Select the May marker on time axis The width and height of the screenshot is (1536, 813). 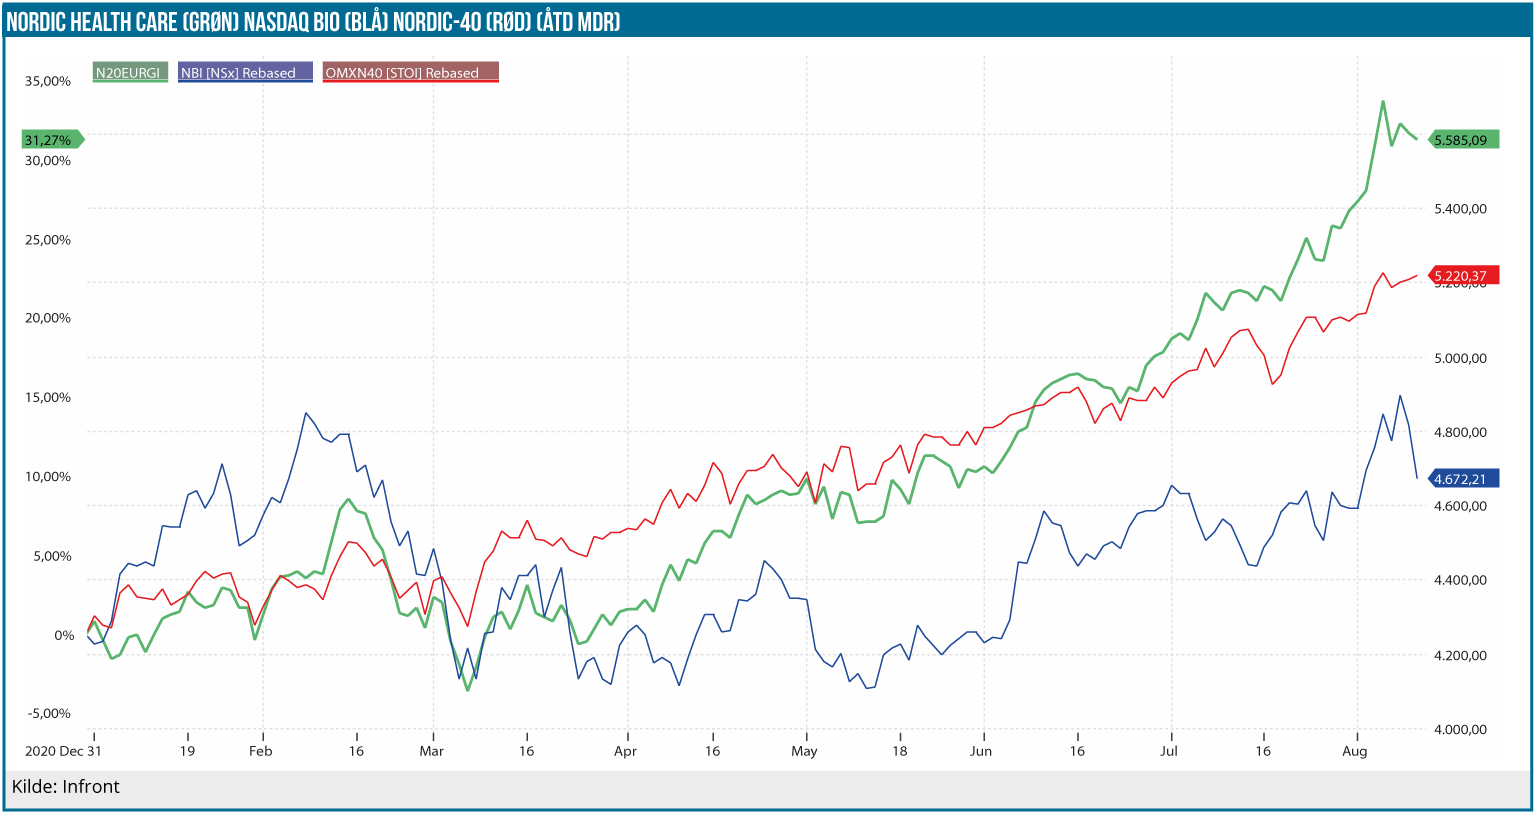coord(804,751)
